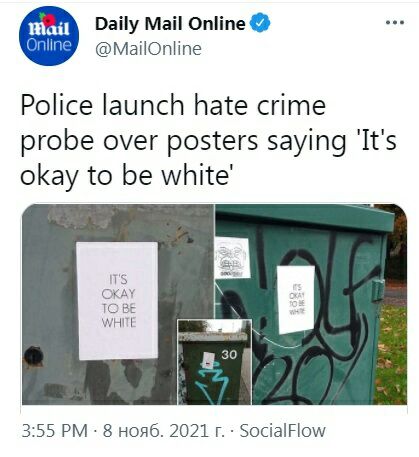Open the @MailOnline handle link
419x457 pixels.
148,49
